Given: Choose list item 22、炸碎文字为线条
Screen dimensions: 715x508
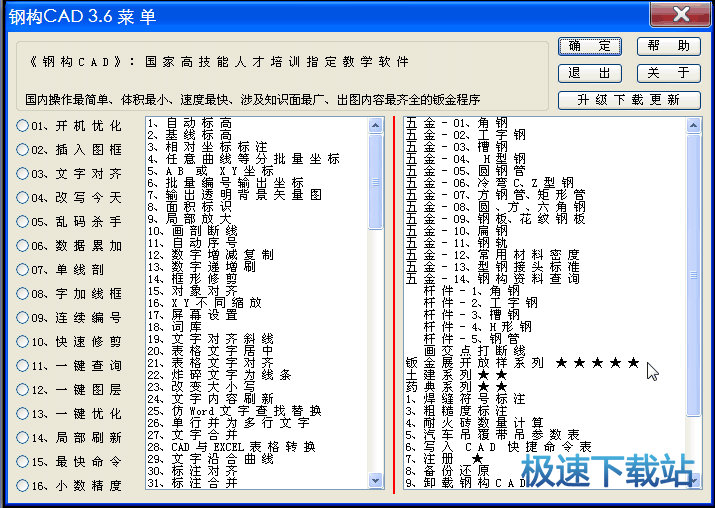Looking at the screenshot, I should [x=219, y=375].
